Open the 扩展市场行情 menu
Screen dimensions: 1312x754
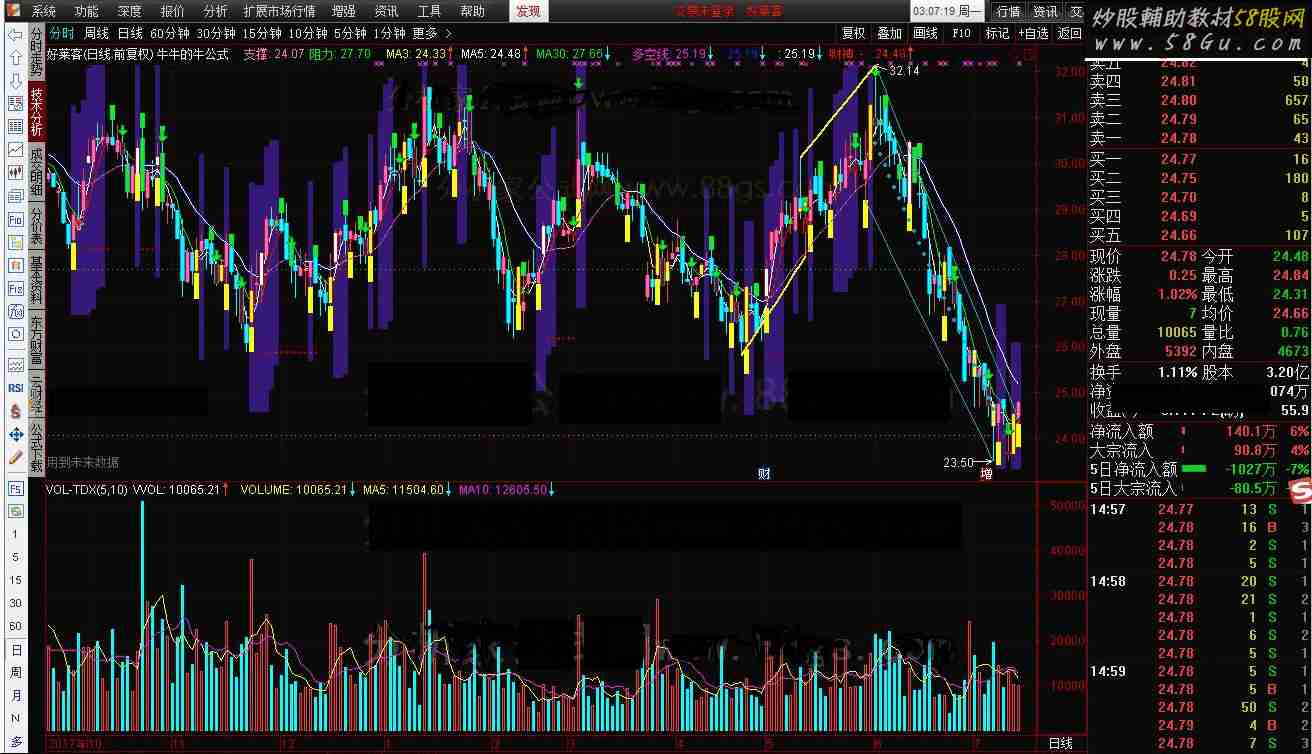coord(279,11)
